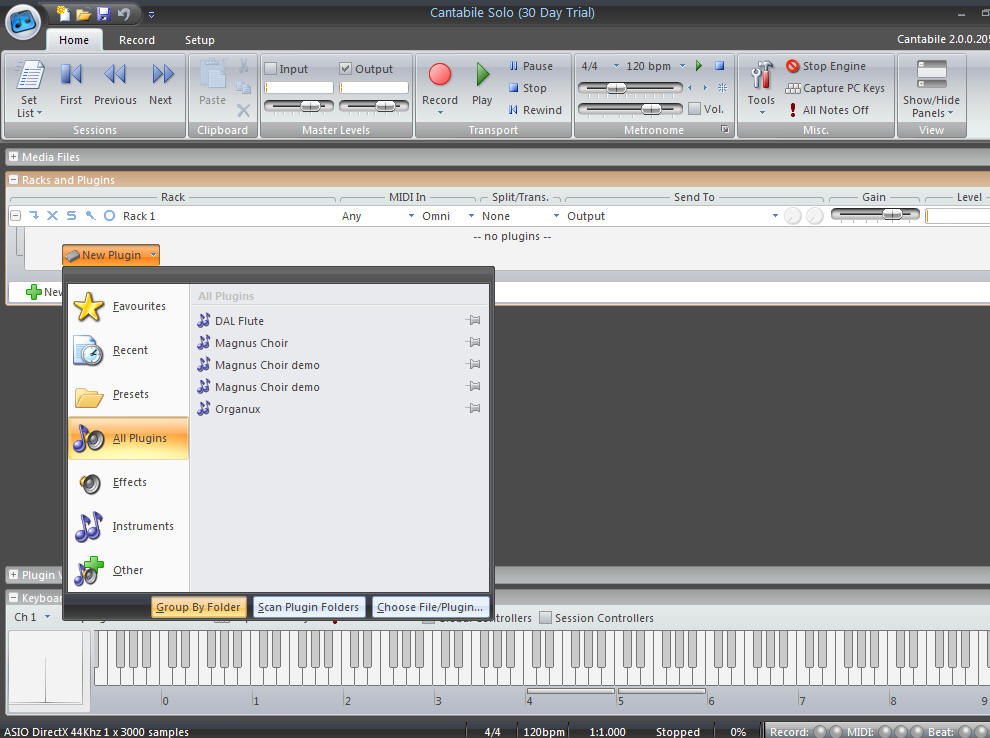Image resolution: width=990 pixels, height=738 pixels.
Task: Pin Organux to favourites
Action: click(x=473, y=408)
